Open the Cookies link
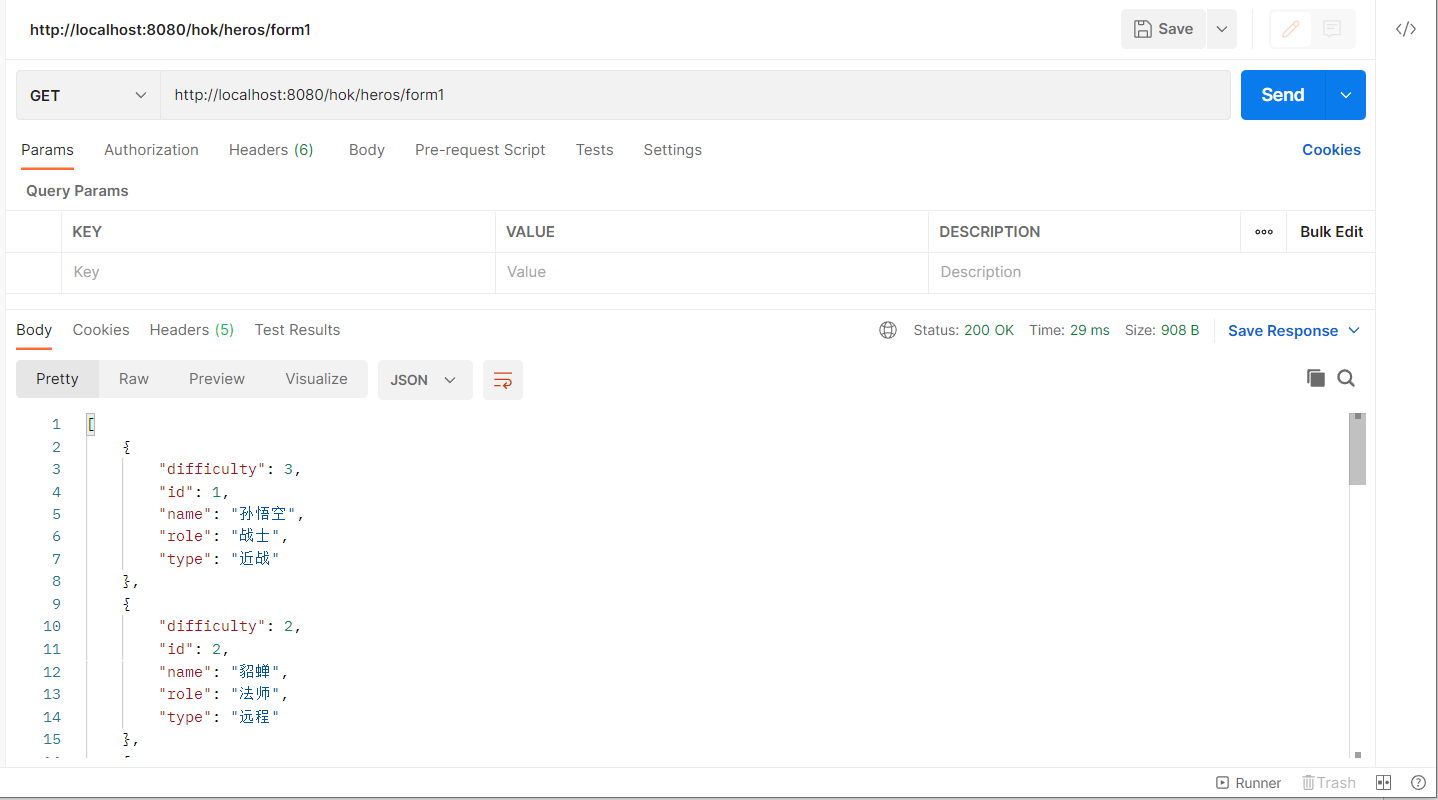The height and width of the screenshot is (800, 1438). [1331, 150]
